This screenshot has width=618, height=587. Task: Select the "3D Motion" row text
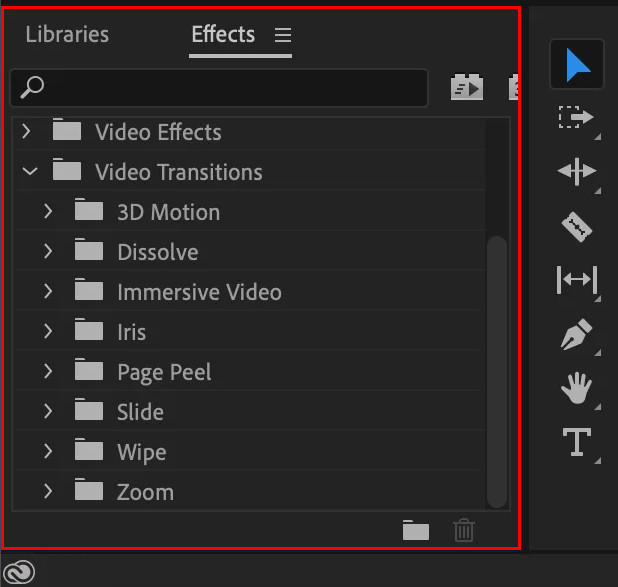(169, 212)
